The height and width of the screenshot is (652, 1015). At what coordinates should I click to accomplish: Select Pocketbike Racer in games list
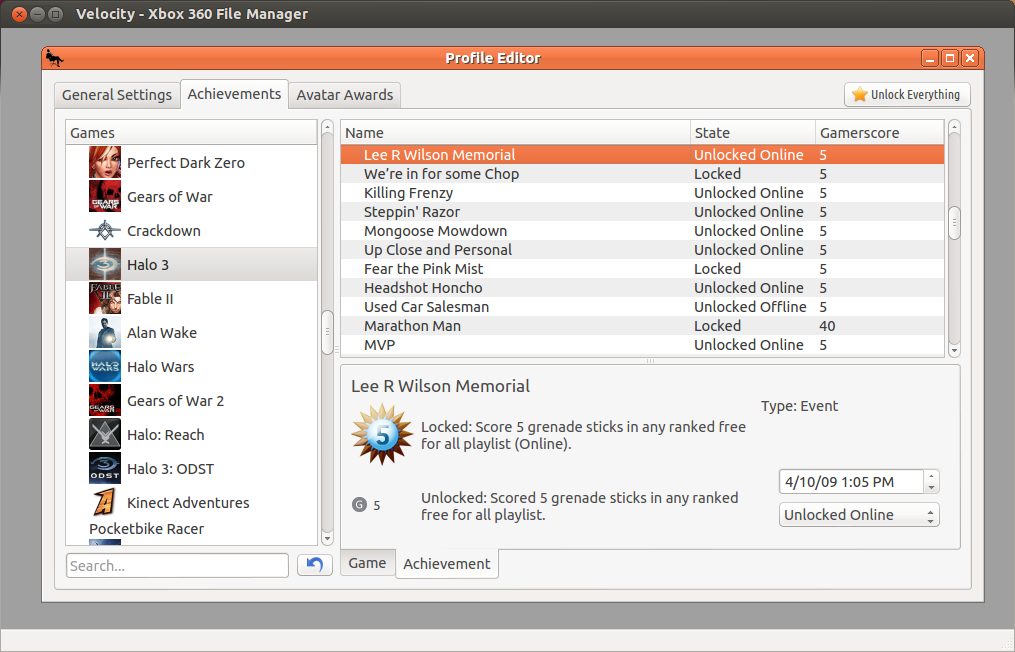point(146,528)
